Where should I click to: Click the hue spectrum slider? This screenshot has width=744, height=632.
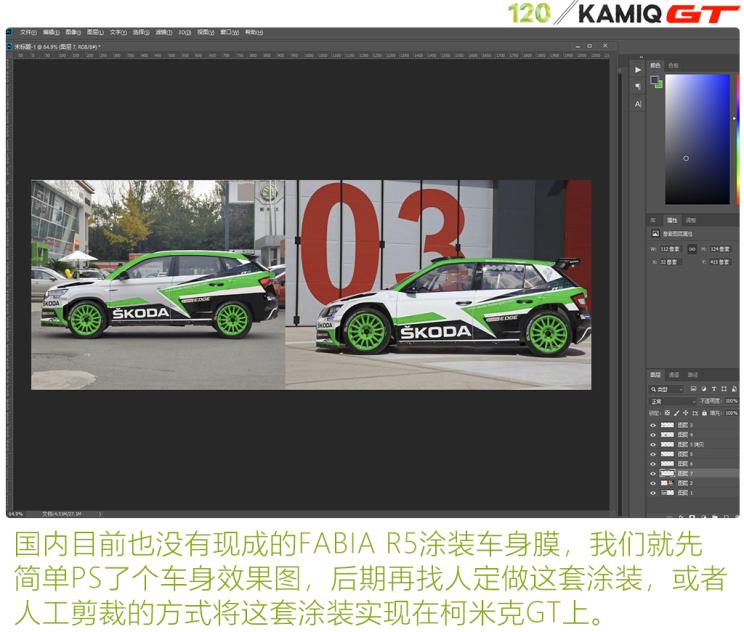coord(738,139)
